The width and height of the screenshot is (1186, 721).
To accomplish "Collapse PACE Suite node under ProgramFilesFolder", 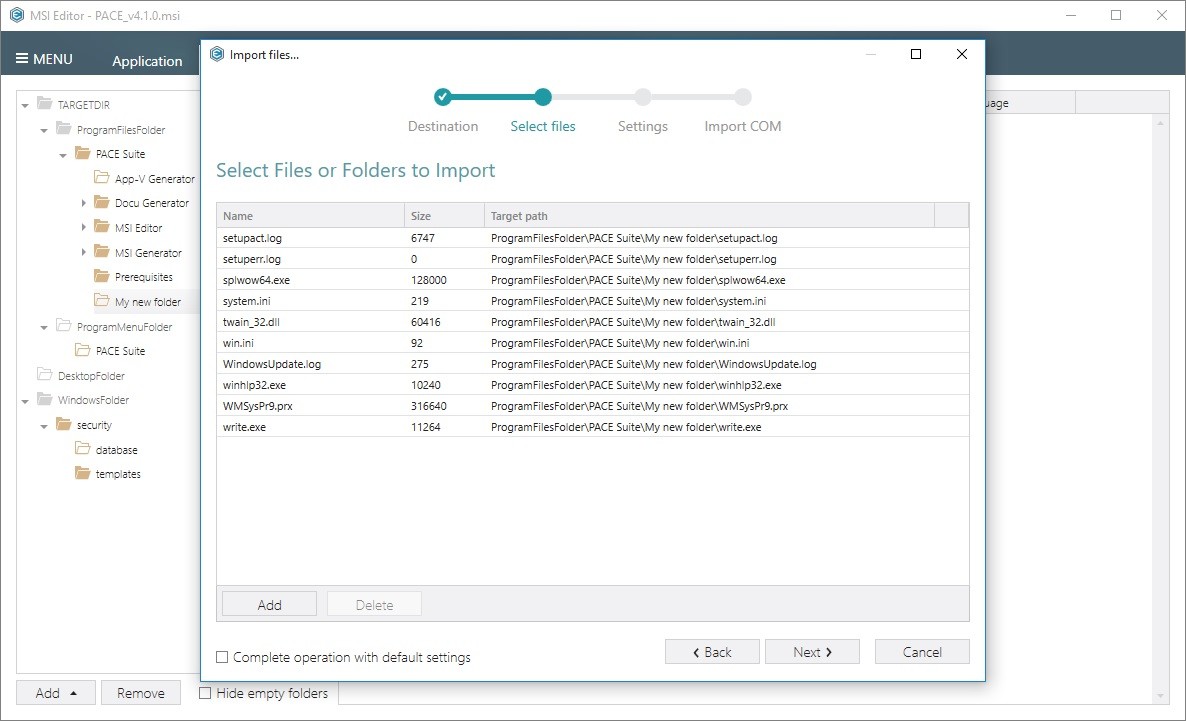I will 63,155.
